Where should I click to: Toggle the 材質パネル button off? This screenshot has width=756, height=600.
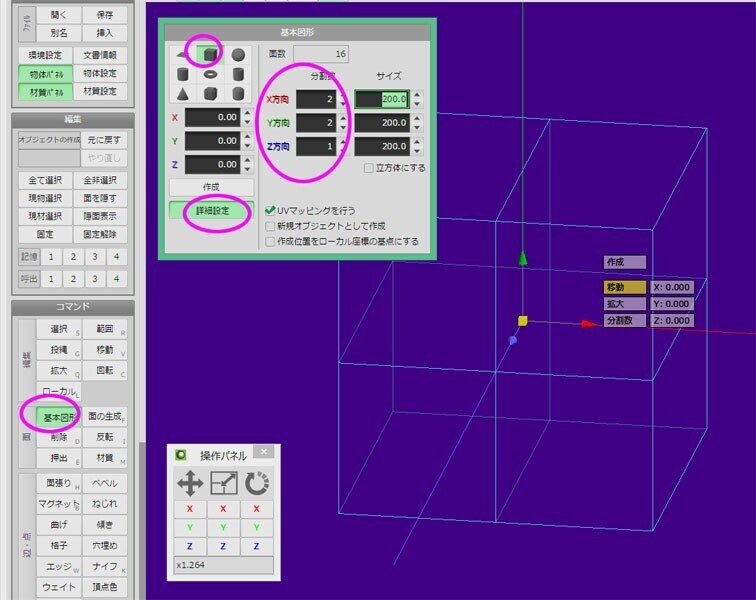click(46, 92)
